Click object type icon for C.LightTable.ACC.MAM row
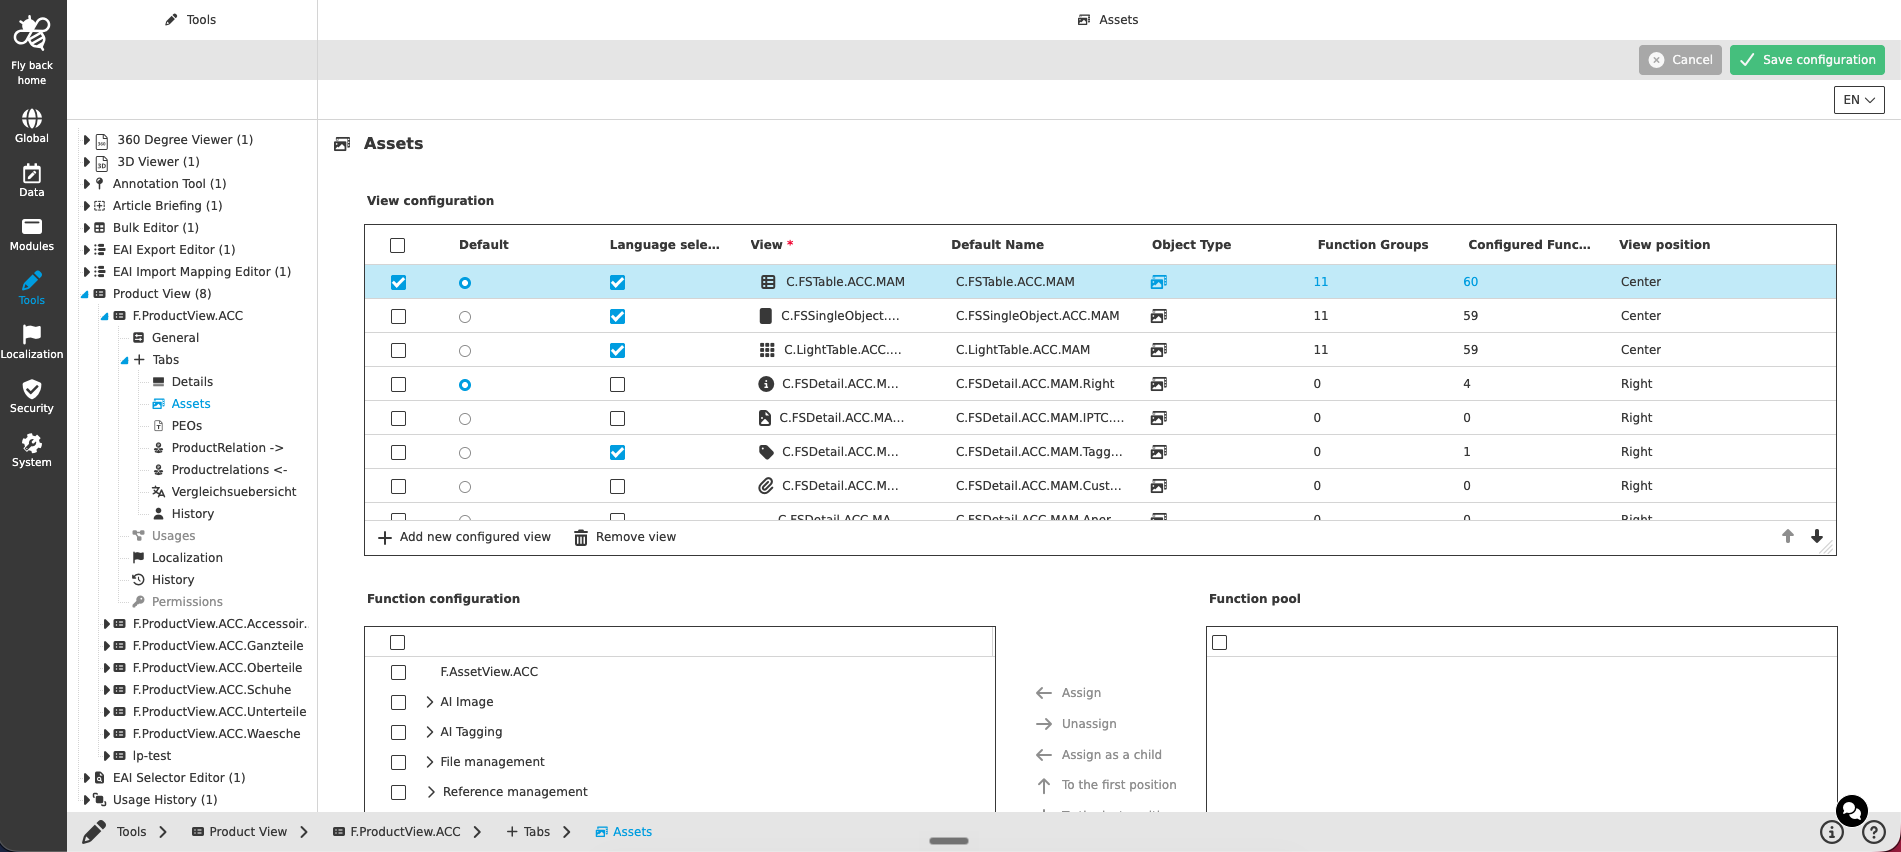The height and width of the screenshot is (852, 1901). pos(1159,350)
